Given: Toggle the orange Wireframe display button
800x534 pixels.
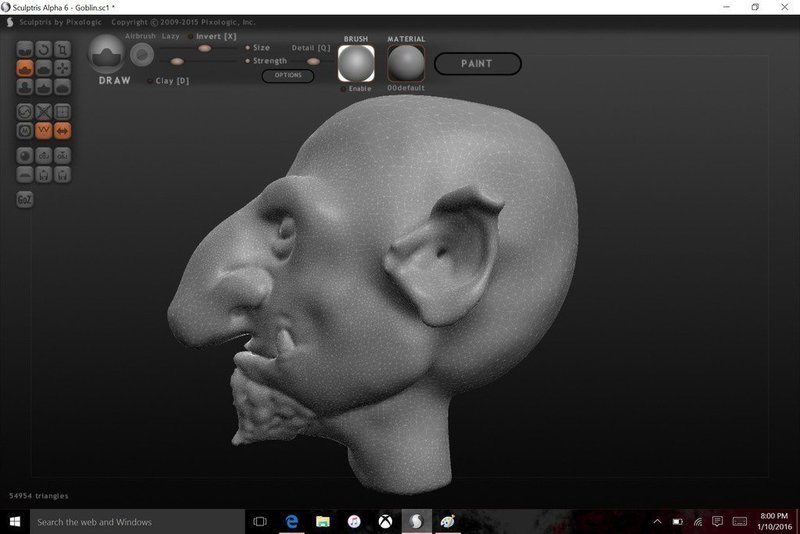Looking at the screenshot, I should (44, 131).
